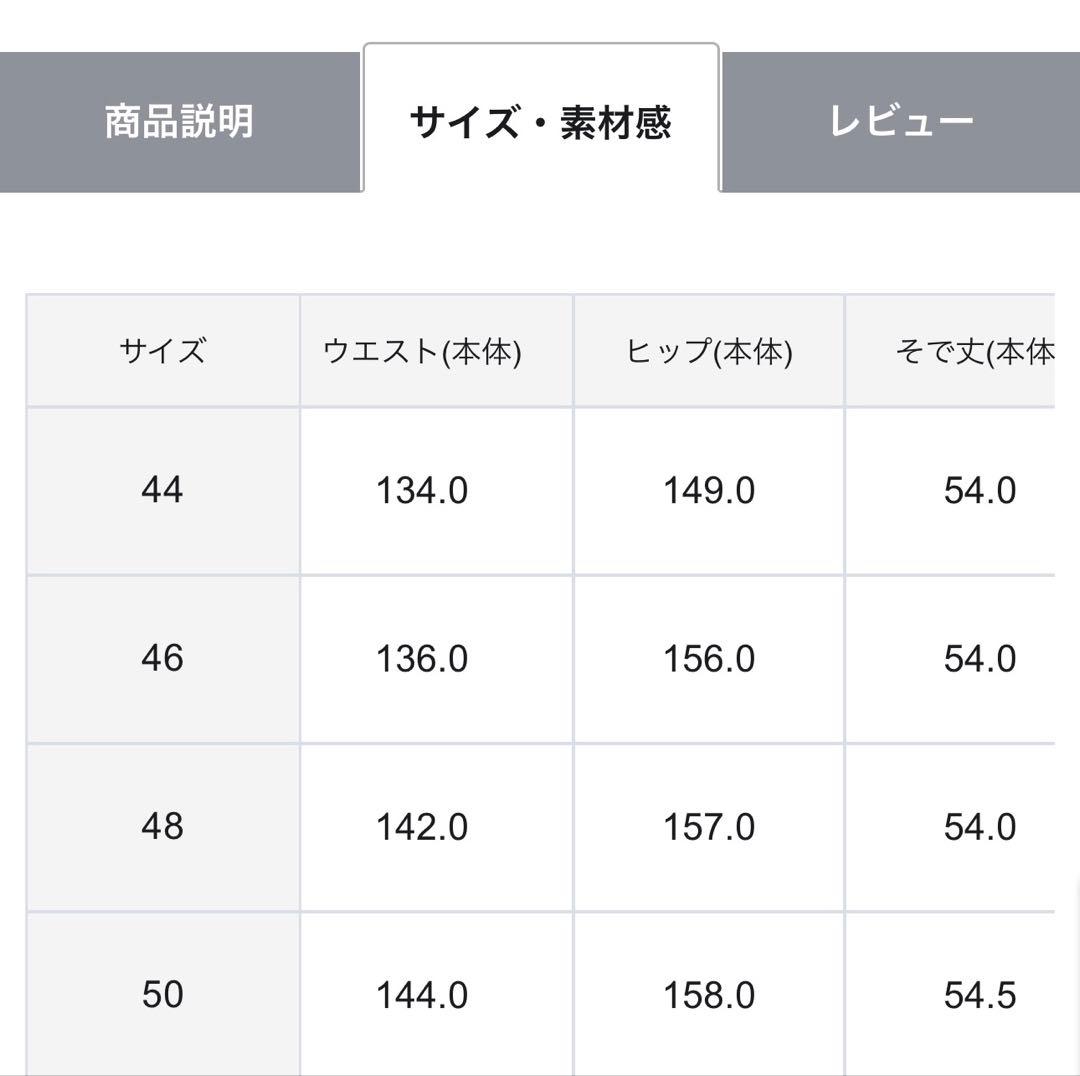Click the hip value 156.0
The width and height of the screenshot is (1080, 1076).
[x=708, y=659]
